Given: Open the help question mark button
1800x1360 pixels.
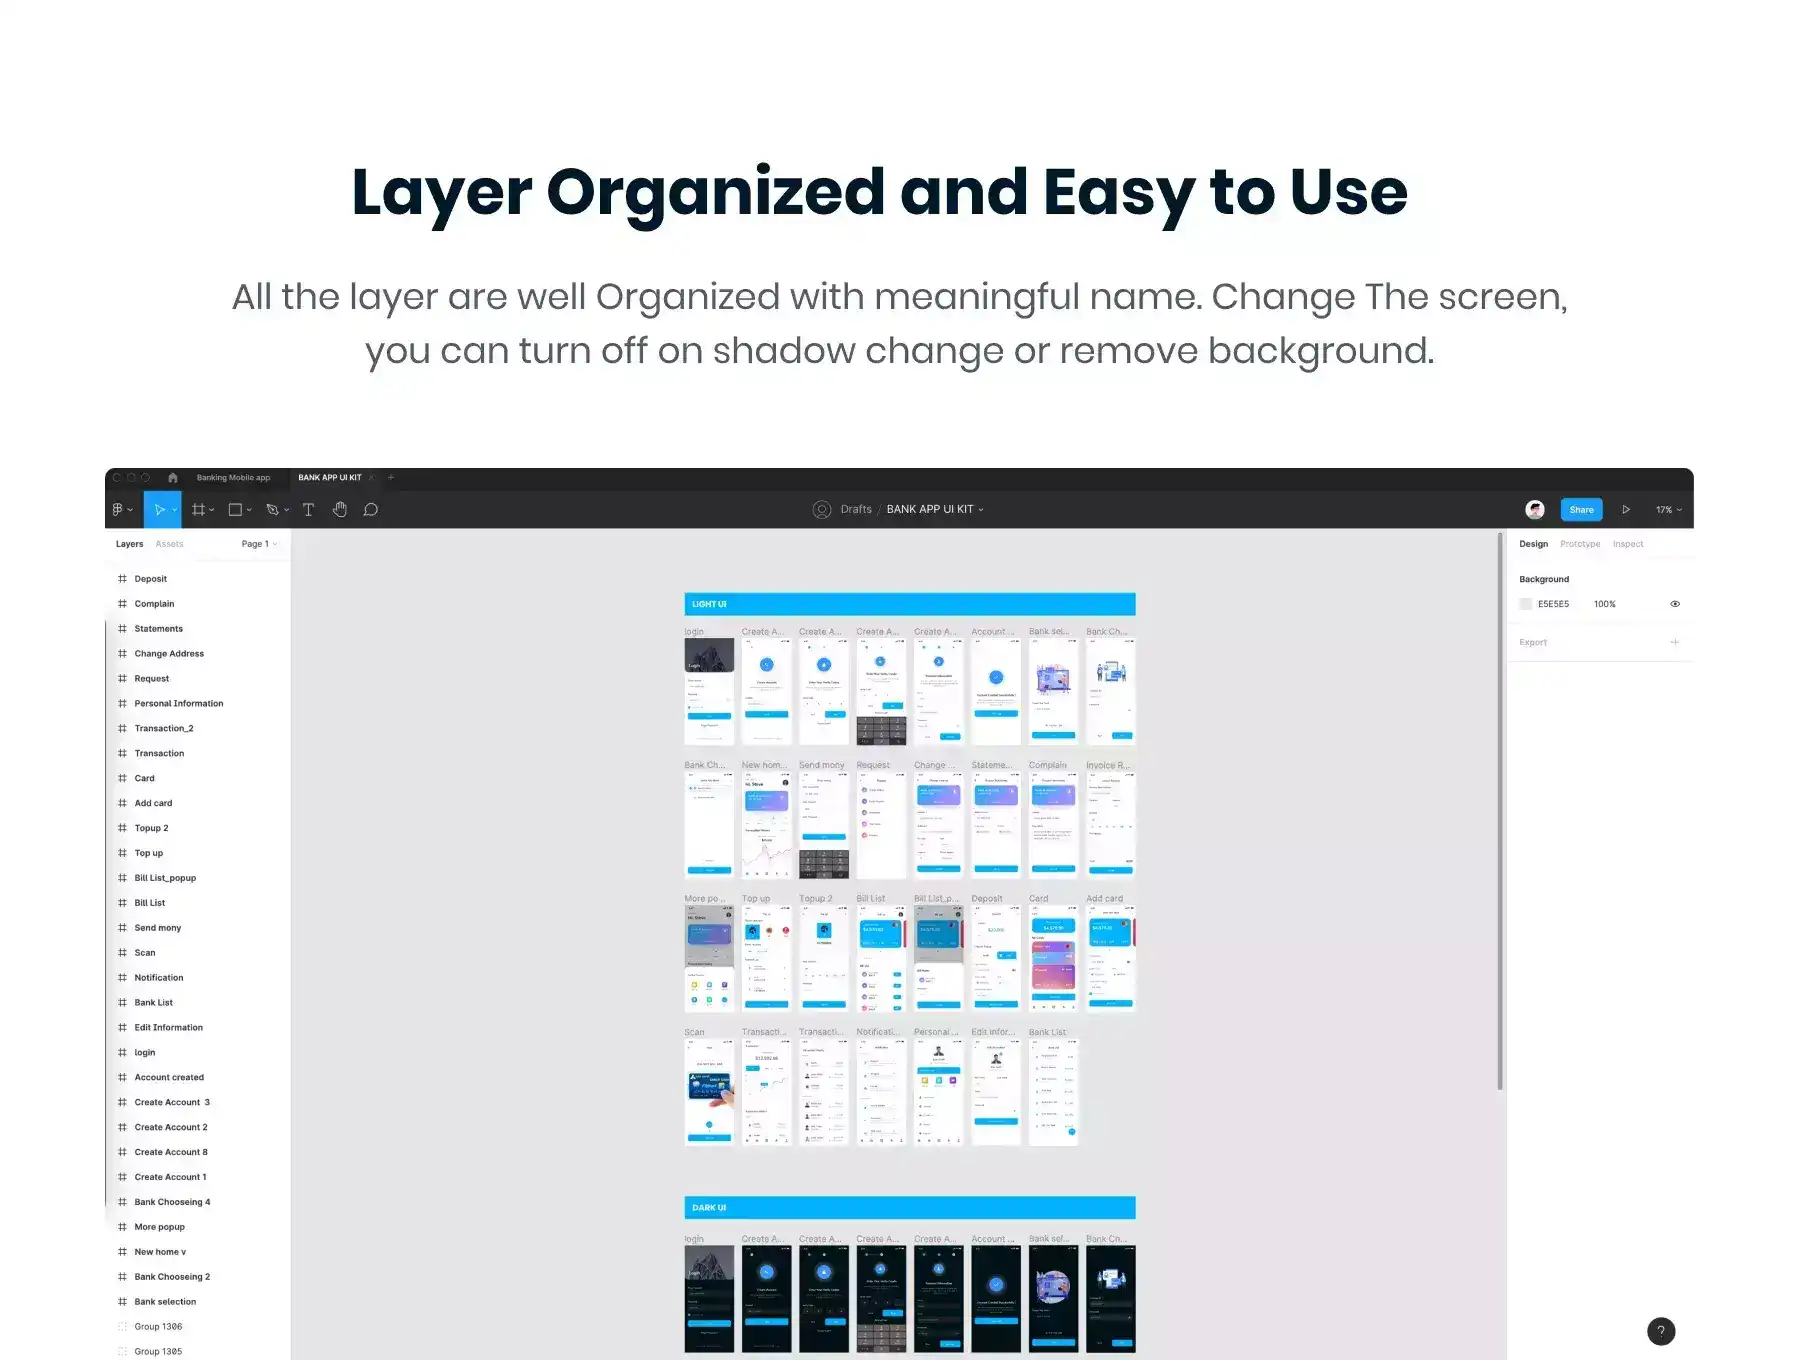Looking at the screenshot, I should pos(1661,1331).
